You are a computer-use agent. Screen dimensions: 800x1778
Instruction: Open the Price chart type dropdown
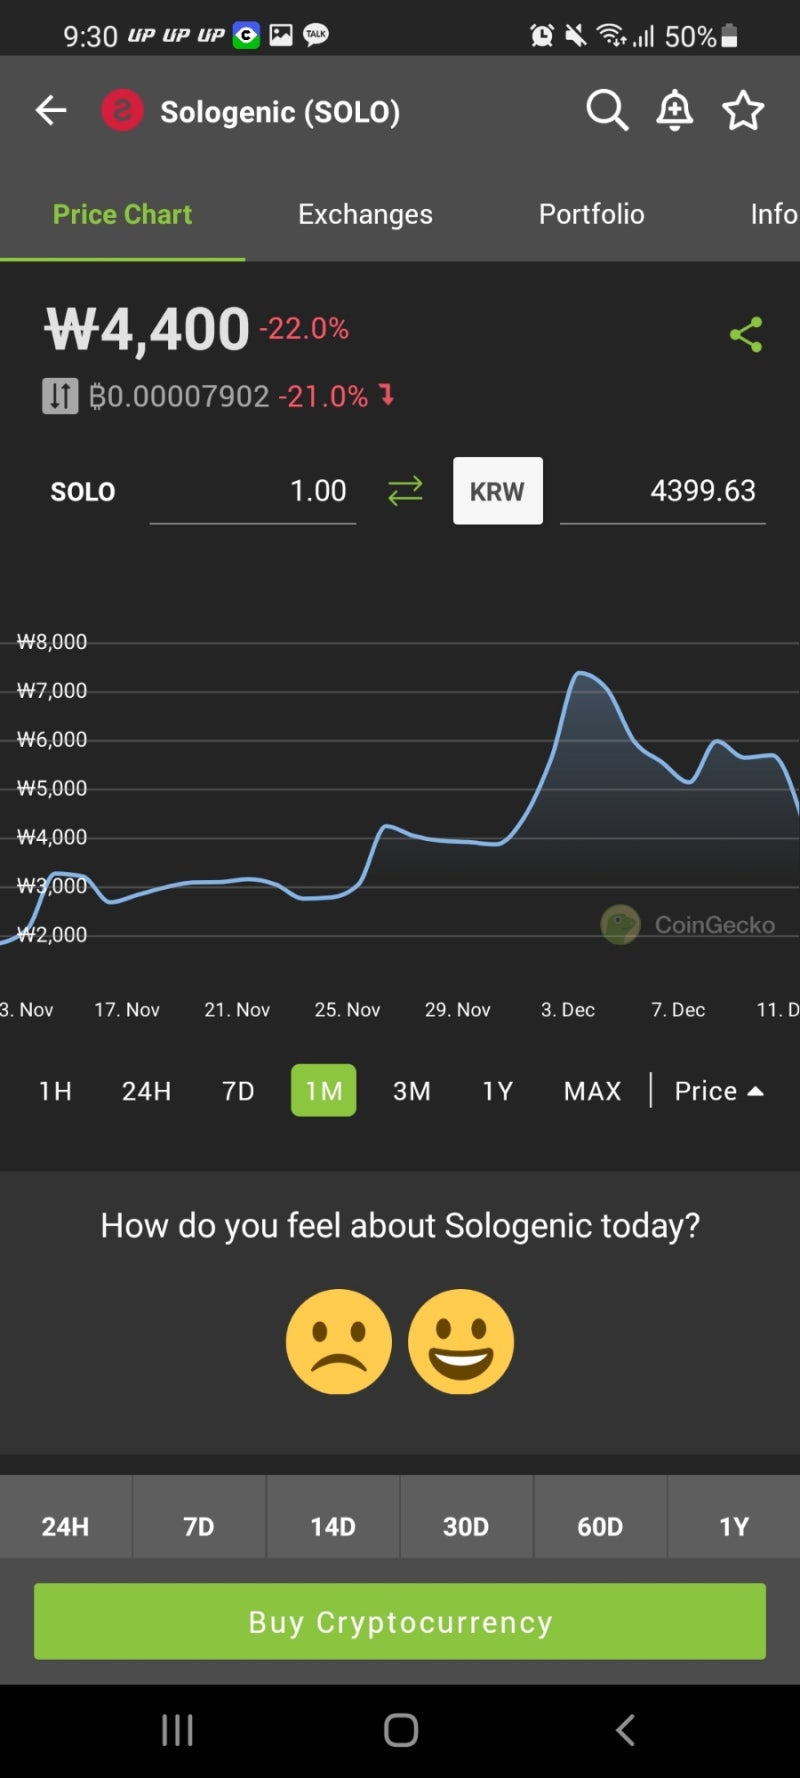click(x=718, y=1091)
